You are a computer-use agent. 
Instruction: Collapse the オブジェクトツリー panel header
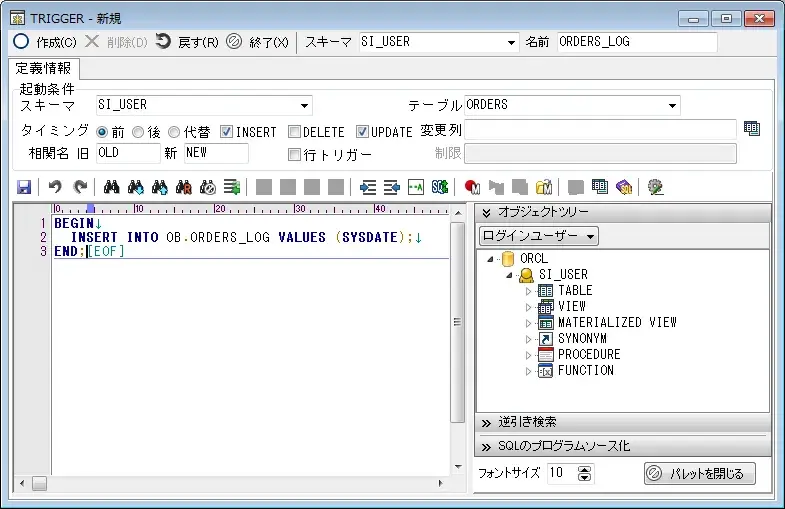click(x=623, y=213)
